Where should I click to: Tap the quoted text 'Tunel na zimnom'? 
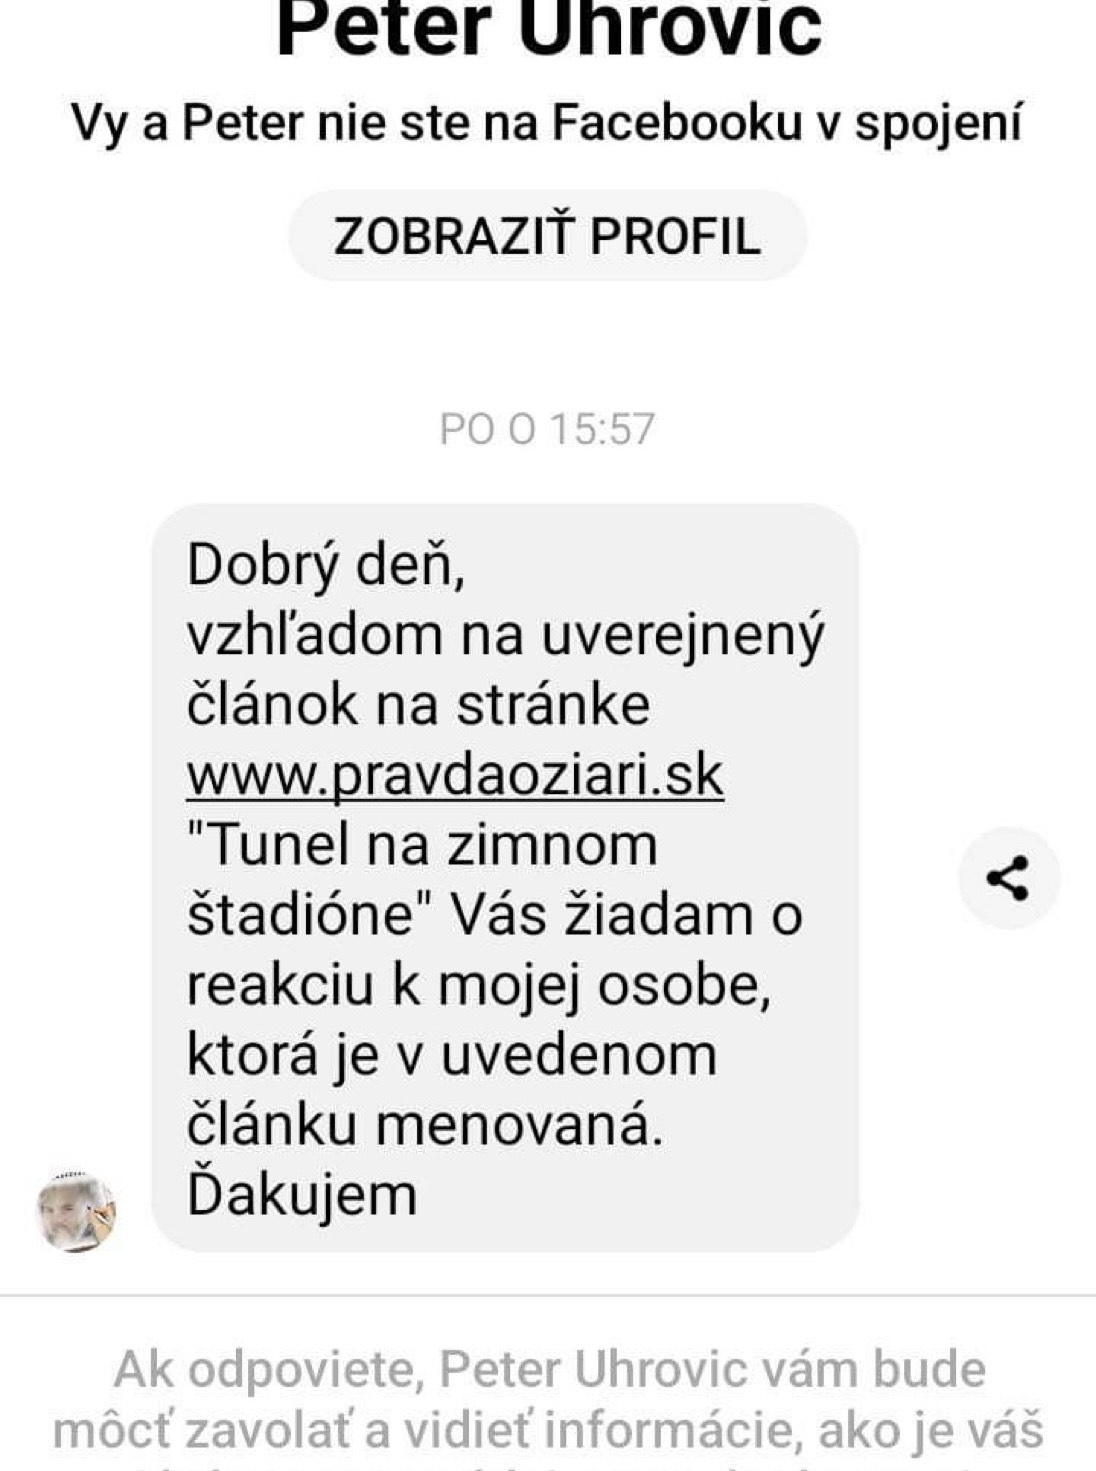point(422,845)
